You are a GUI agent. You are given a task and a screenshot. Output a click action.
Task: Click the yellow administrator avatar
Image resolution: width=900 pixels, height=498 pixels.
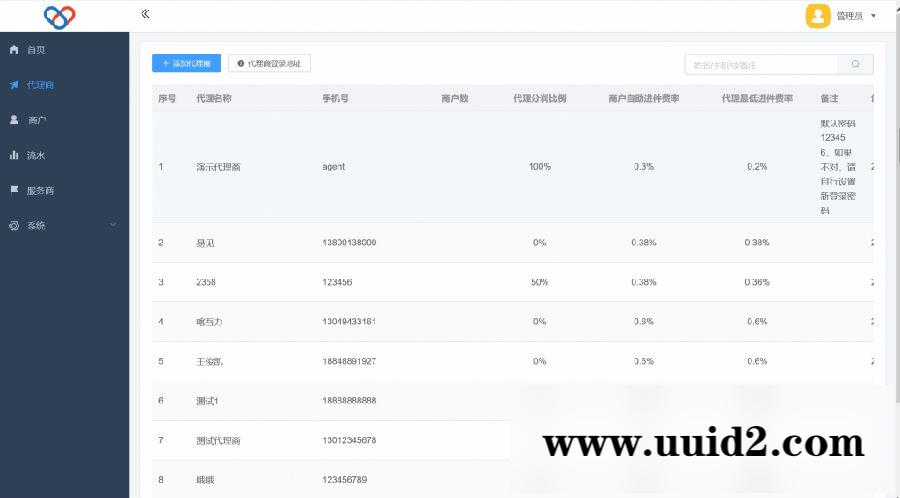pos(818,16)
